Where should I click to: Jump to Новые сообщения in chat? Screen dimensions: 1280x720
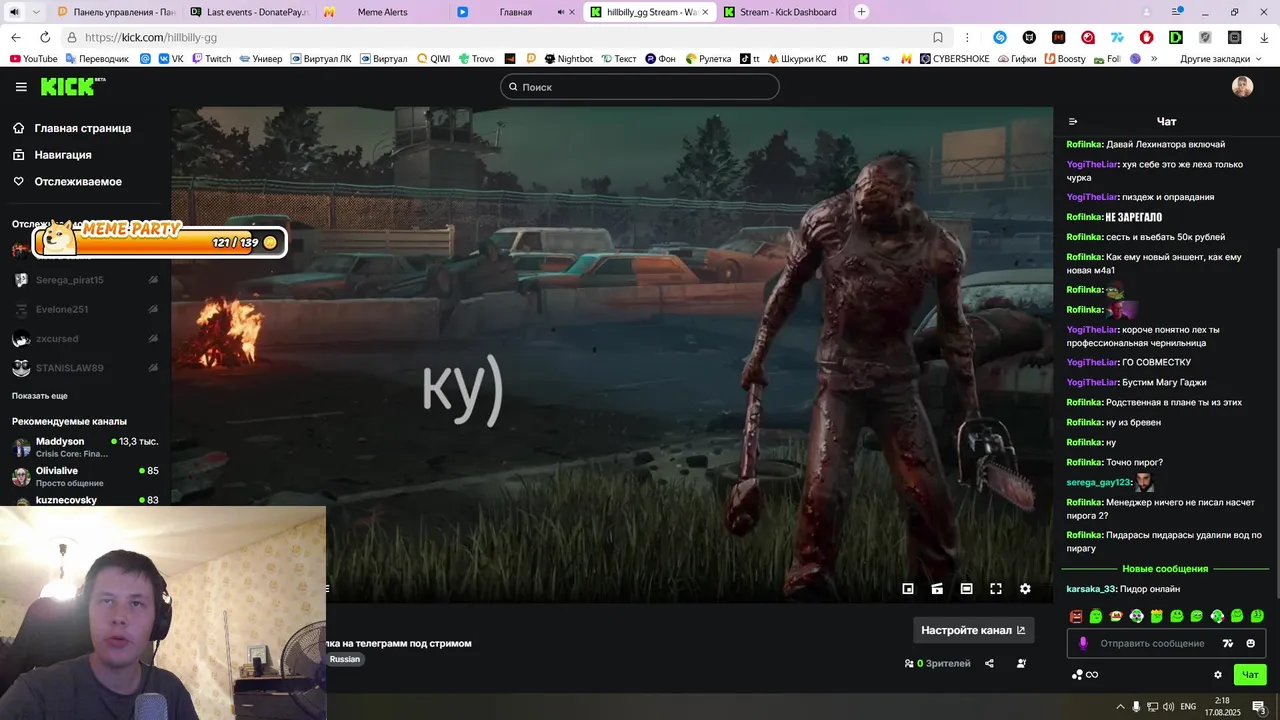click(1165, 569)
